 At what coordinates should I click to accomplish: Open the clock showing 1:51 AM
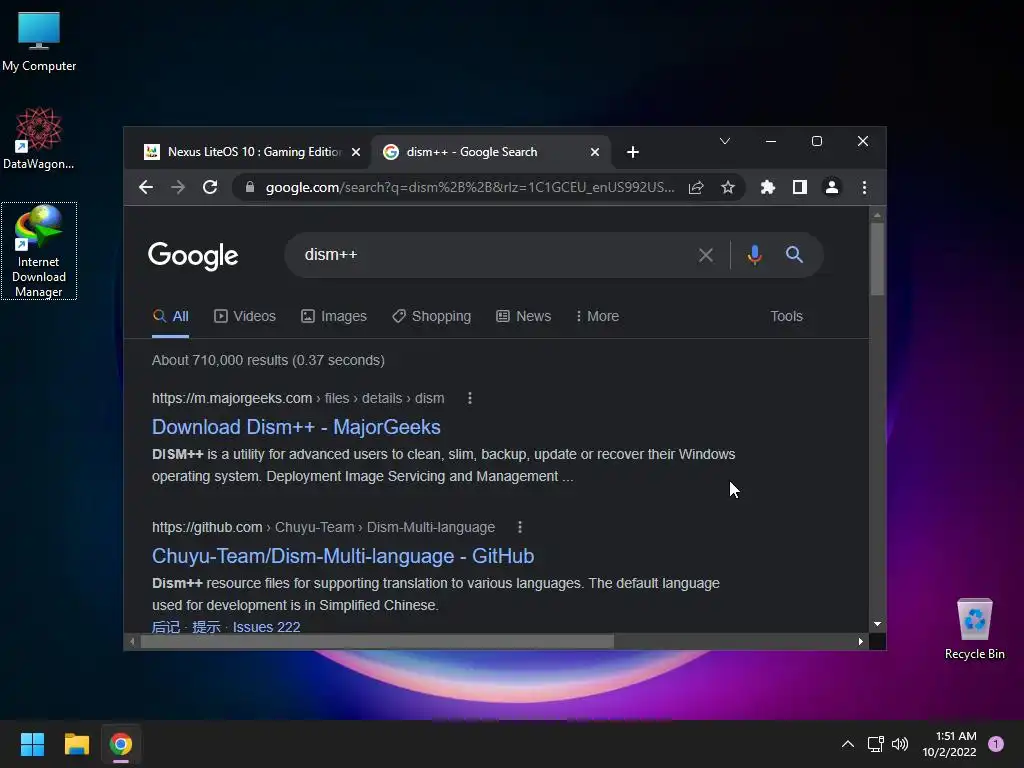[950, 744]
